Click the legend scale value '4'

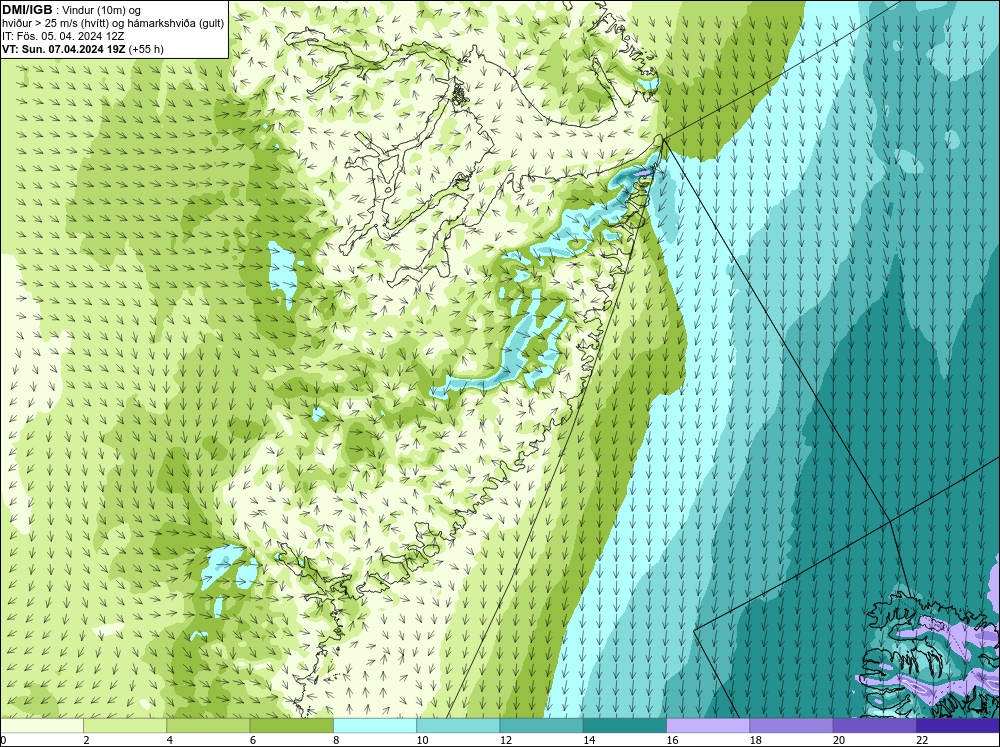coord(170,740)
